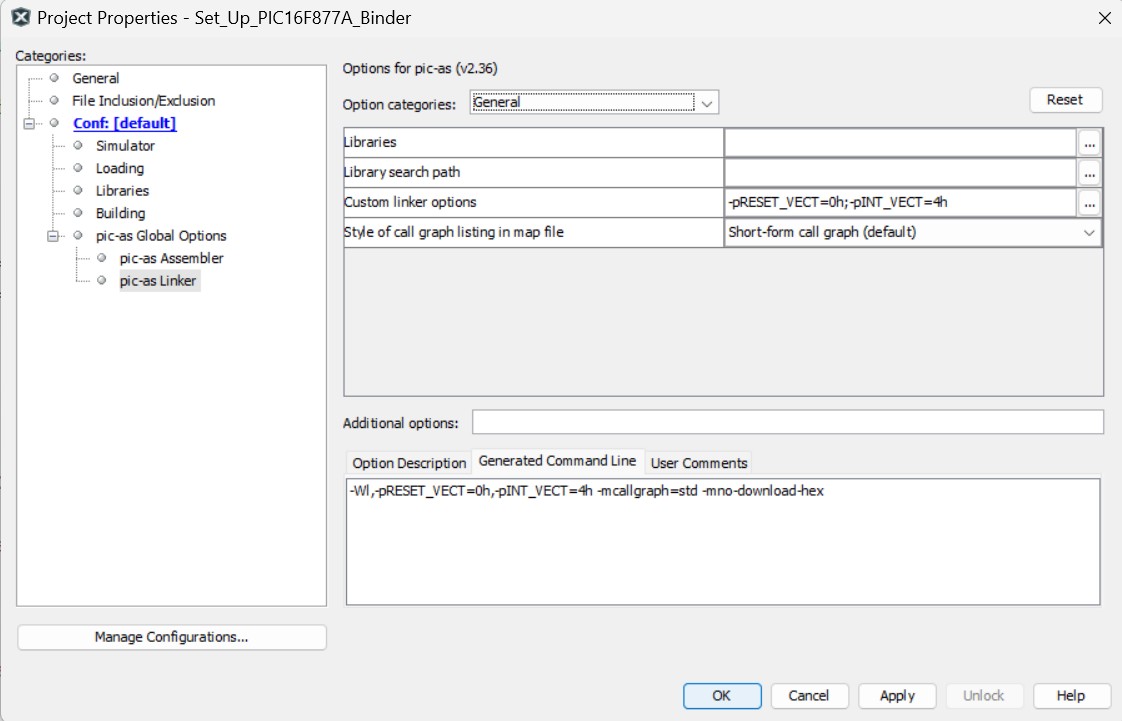
Task: Open the Option categories dropdown
Action: 707,103
